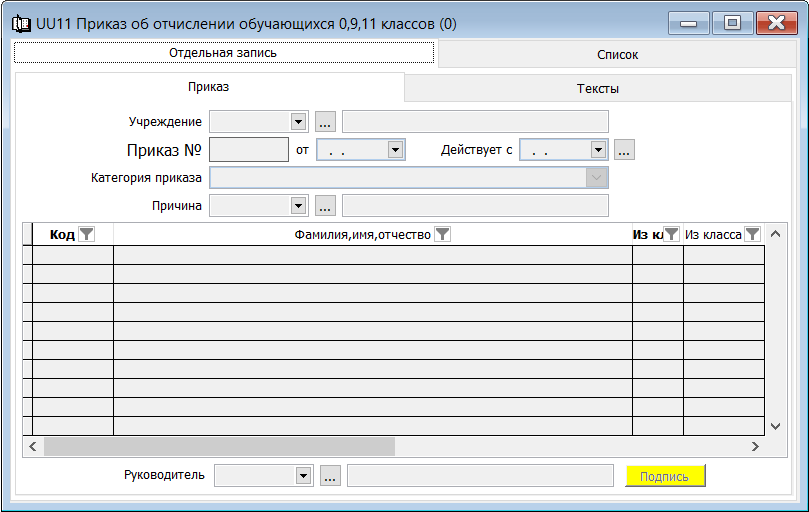Open Причина lookup with ellipsis button

pyautogui.click(x=325, y=206)
